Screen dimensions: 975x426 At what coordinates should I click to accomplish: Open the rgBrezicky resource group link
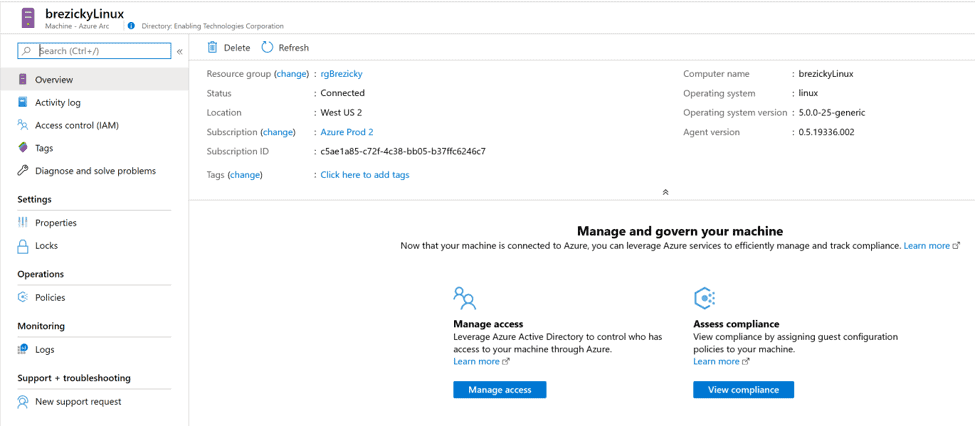(x=341, y=73)
